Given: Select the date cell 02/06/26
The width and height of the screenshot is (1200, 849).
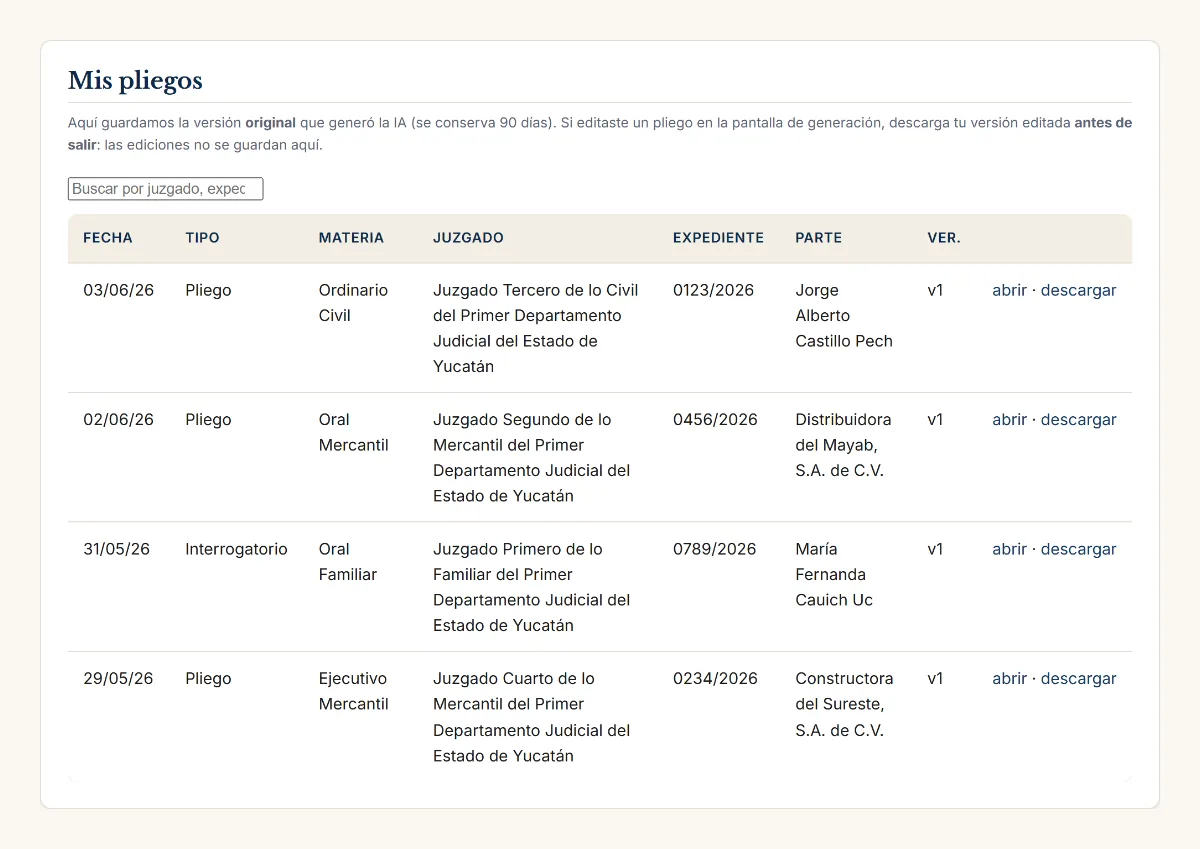Looking at the screenshot, I should [x=118, y=420].
